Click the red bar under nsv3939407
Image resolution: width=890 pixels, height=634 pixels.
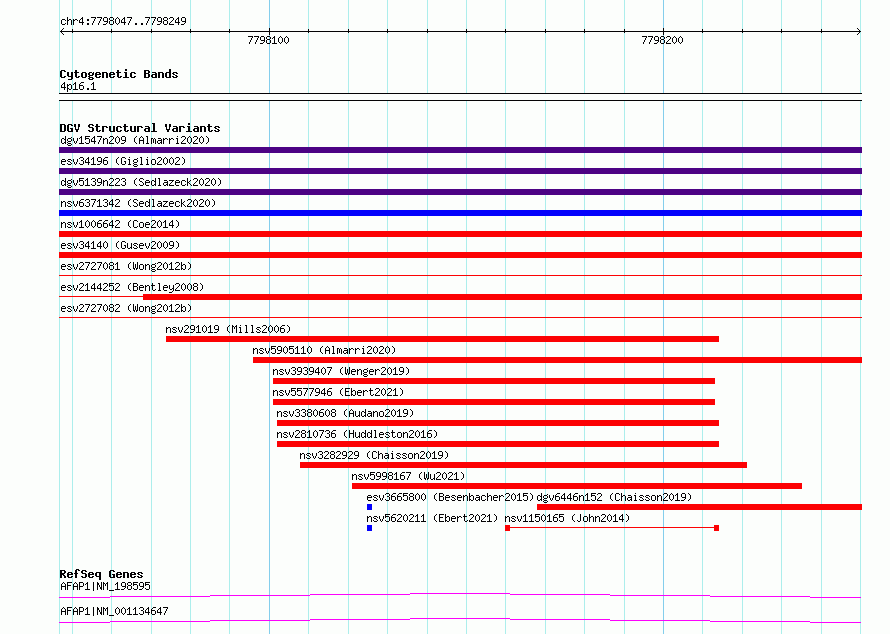(x=494, y=381)
